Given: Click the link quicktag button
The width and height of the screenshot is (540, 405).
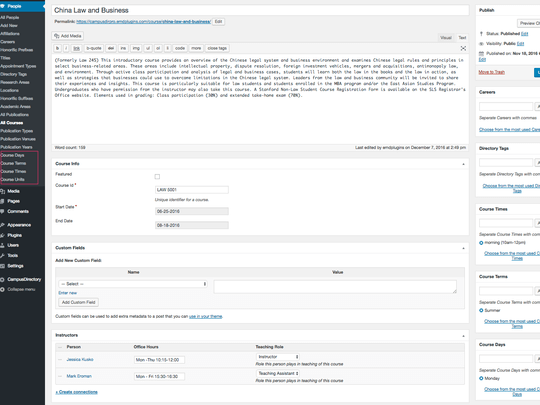Looking at the screenshot, I should (x=76, y=48).
